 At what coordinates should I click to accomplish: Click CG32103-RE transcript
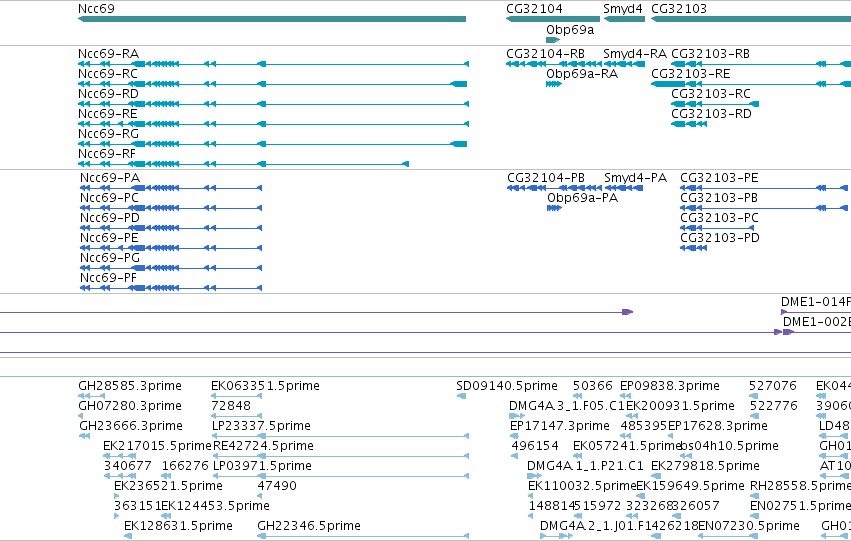[x=751, y=84]
